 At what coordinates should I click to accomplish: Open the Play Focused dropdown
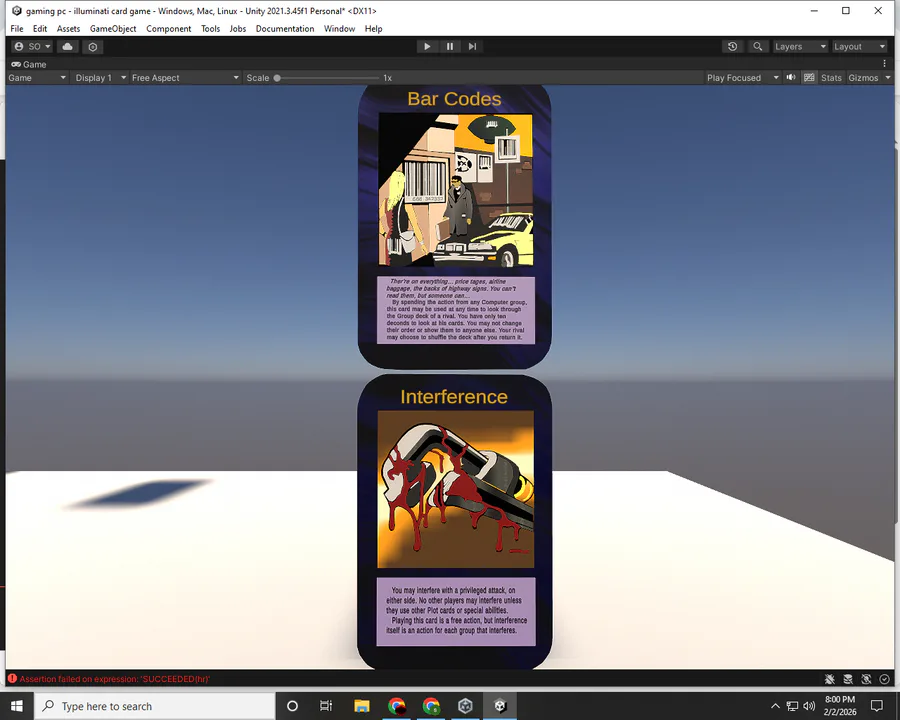[743, 78]
